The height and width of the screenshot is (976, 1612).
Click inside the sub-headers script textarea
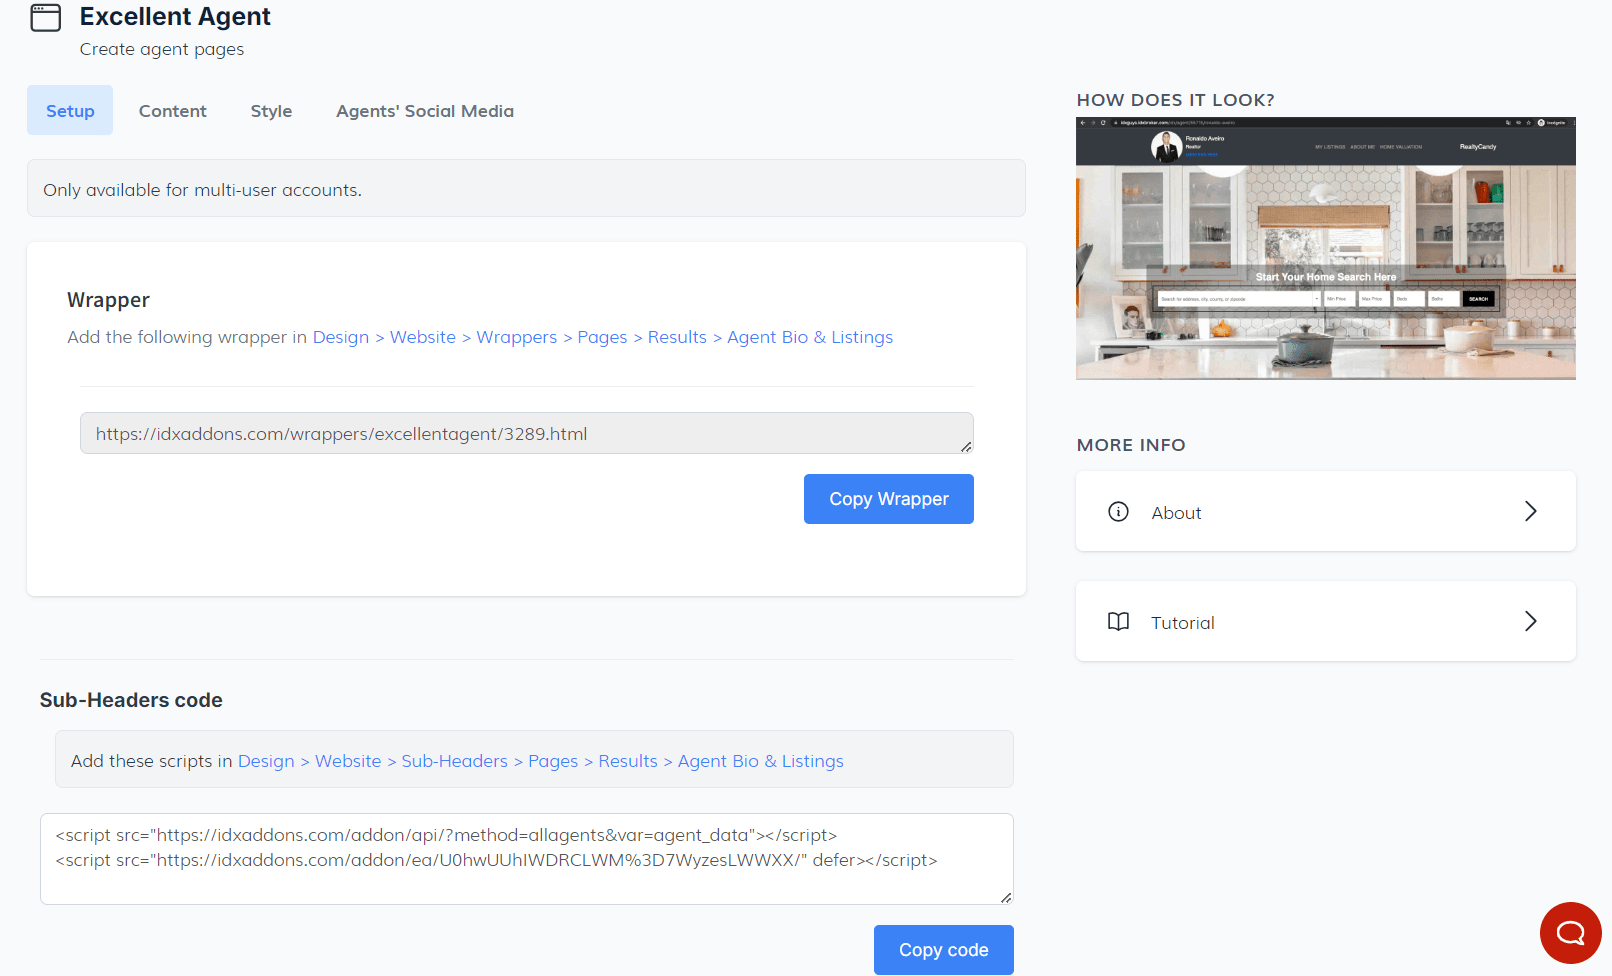(520, 880)
